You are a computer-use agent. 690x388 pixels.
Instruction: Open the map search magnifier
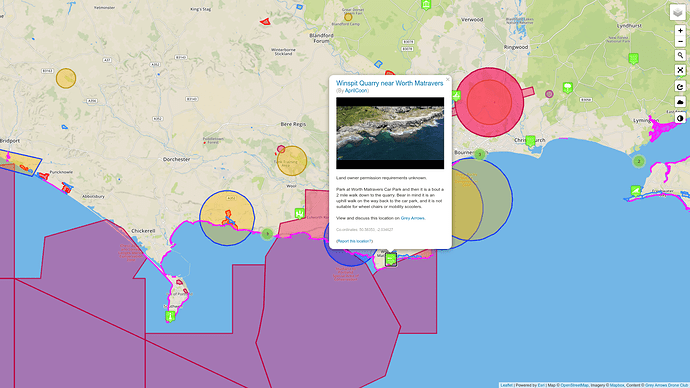point(680,55)
